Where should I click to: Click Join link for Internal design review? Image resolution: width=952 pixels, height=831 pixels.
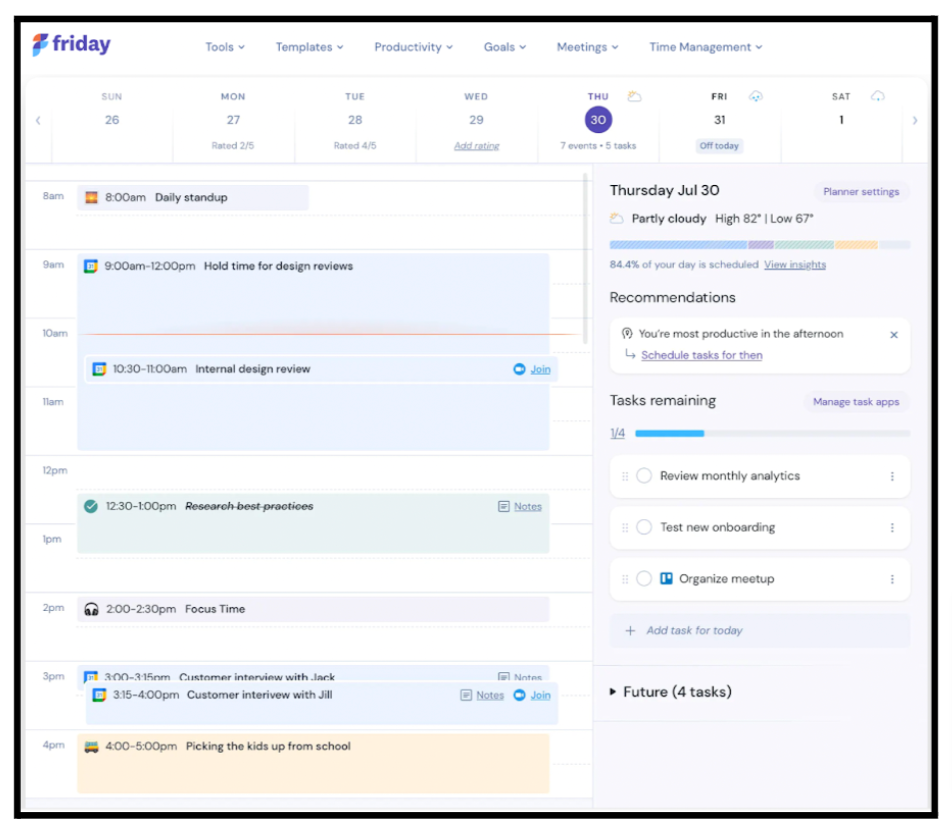(x=540, y=369)
